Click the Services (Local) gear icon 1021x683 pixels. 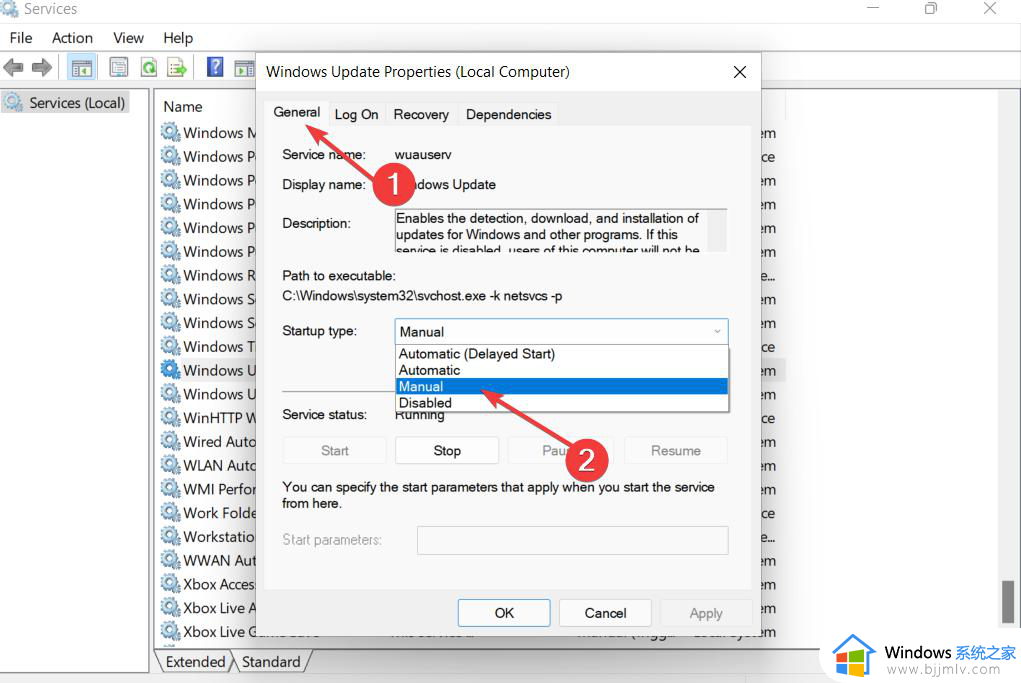[14, 102]
